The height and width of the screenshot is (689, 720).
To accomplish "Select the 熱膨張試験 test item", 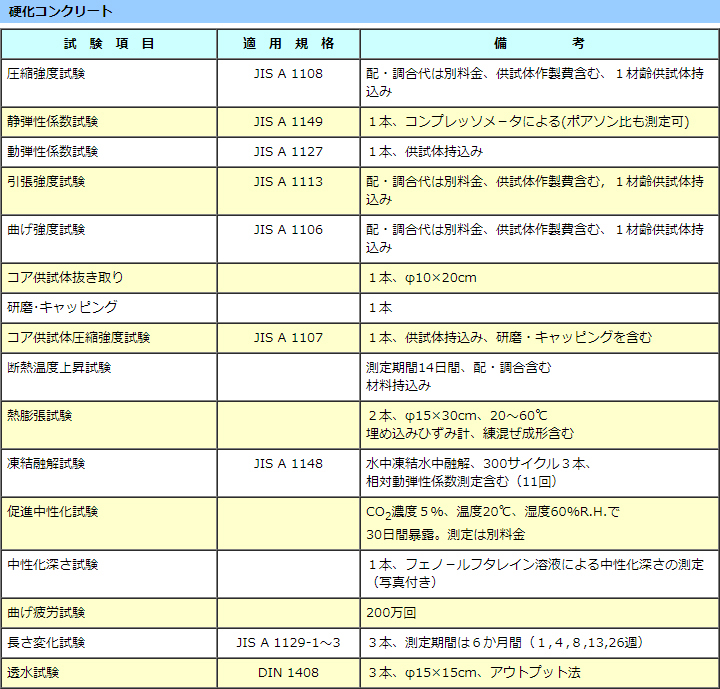I will pyautogui.click(x=40, y=416).
